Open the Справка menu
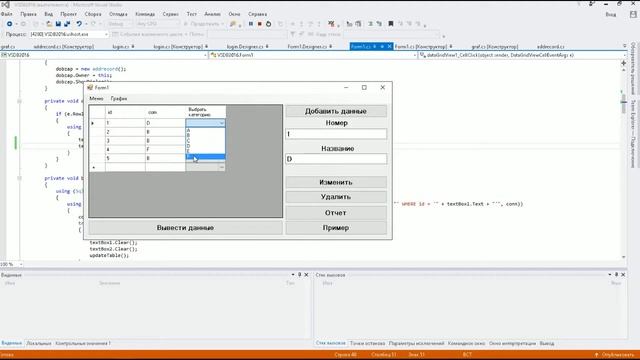This screenshot has width=640, height=360. tap(258, 14)
